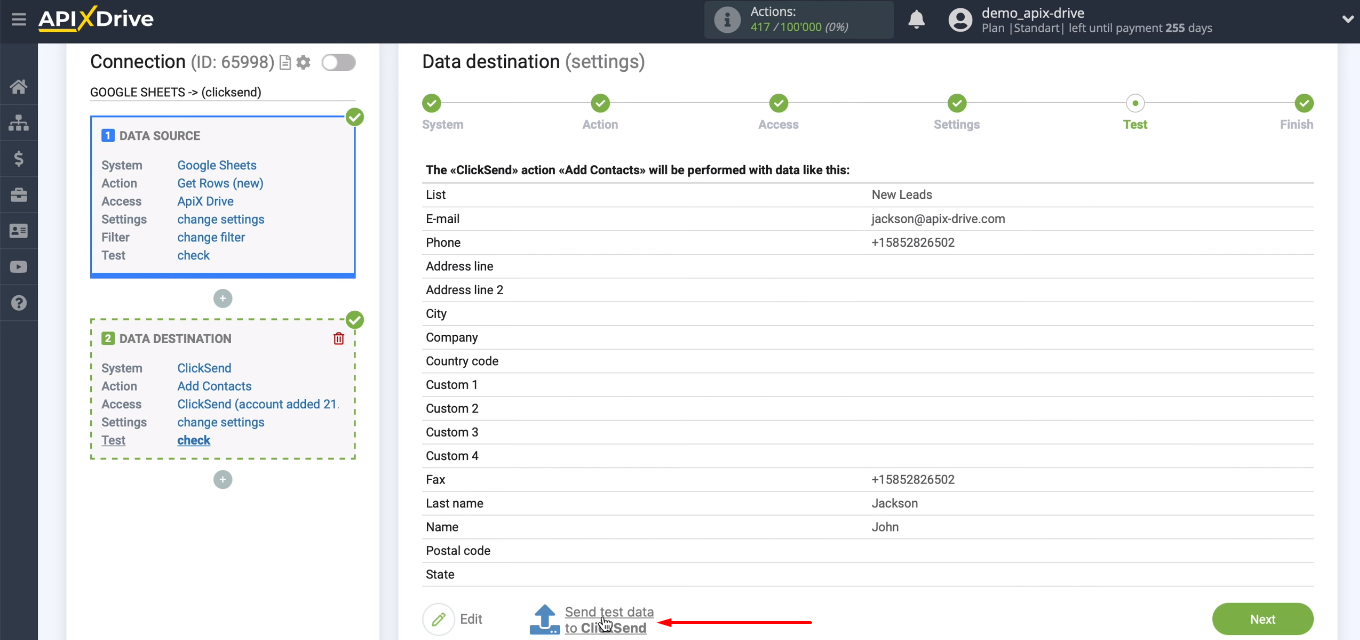Image resolution: width=1360 pixels, height=640 pixels.
Task: Delete data destination with trash icon
Action: click(338, 339)
